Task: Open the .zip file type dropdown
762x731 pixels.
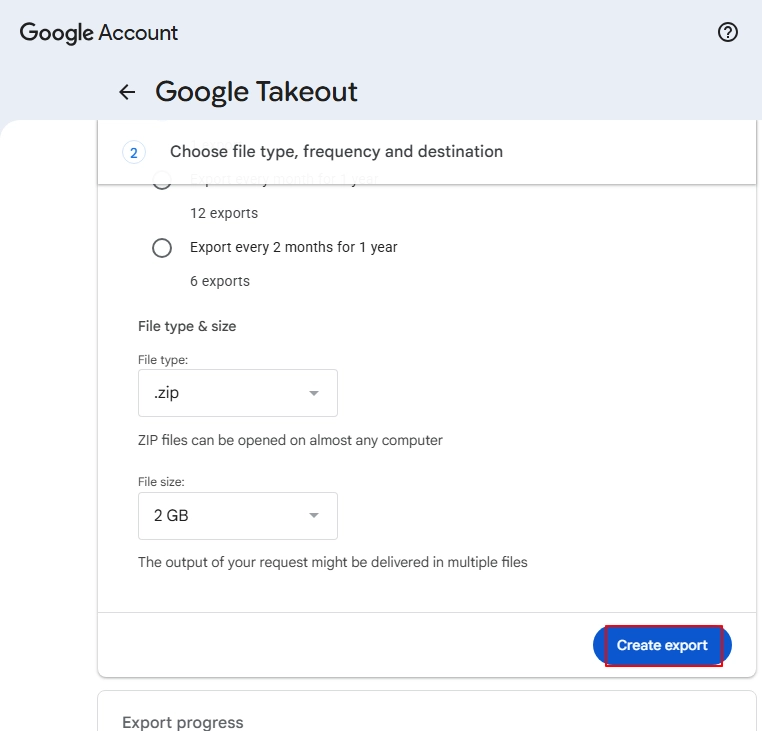Action: [x=238, y=393]
